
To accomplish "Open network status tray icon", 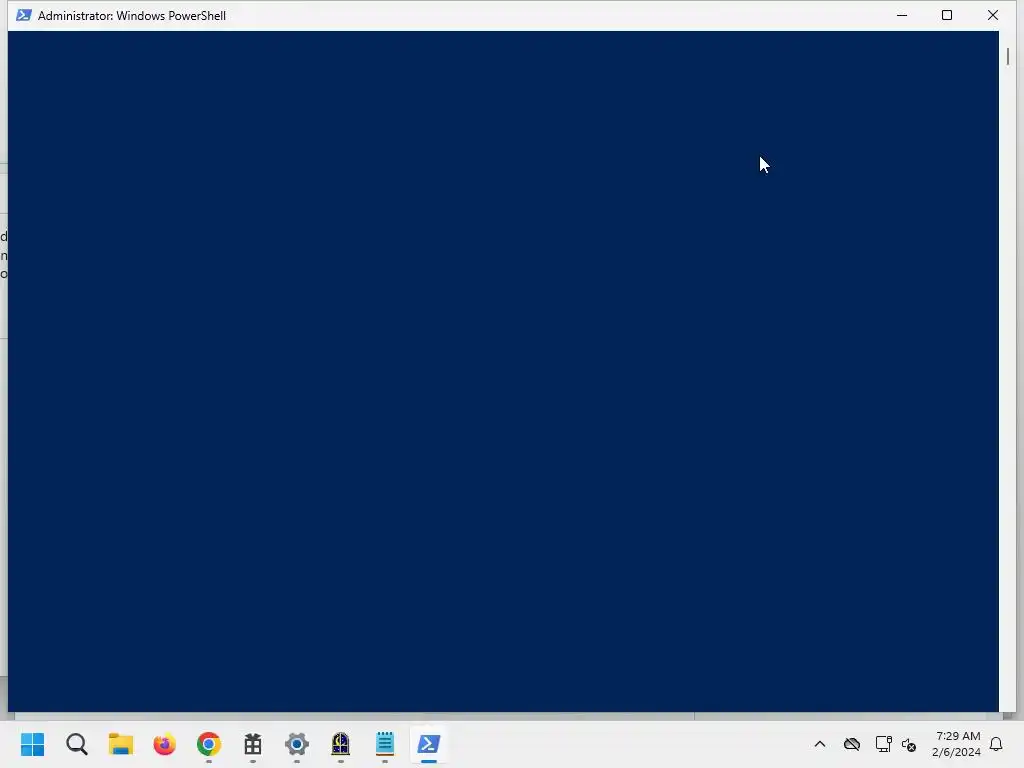I will tap(884, 744).
